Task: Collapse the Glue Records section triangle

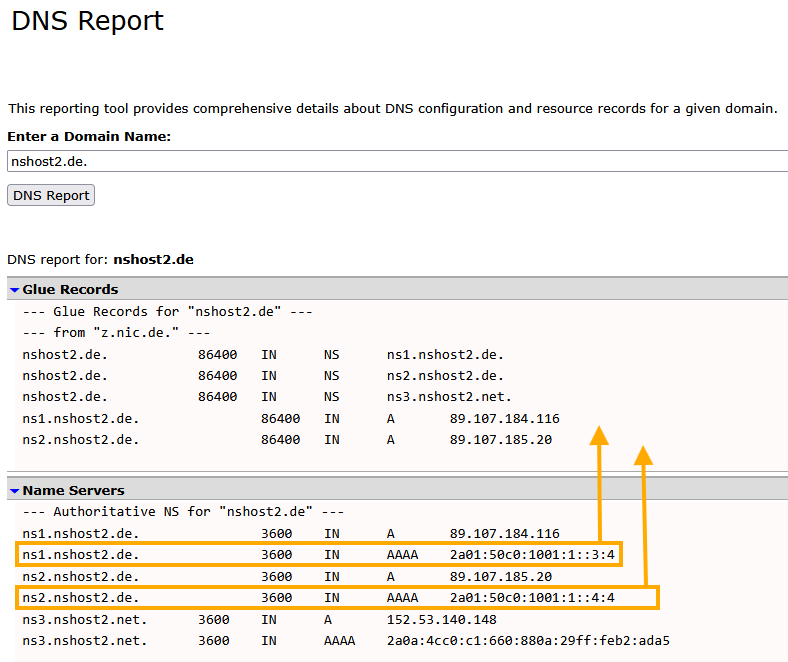Action: (x=15, y=290)
